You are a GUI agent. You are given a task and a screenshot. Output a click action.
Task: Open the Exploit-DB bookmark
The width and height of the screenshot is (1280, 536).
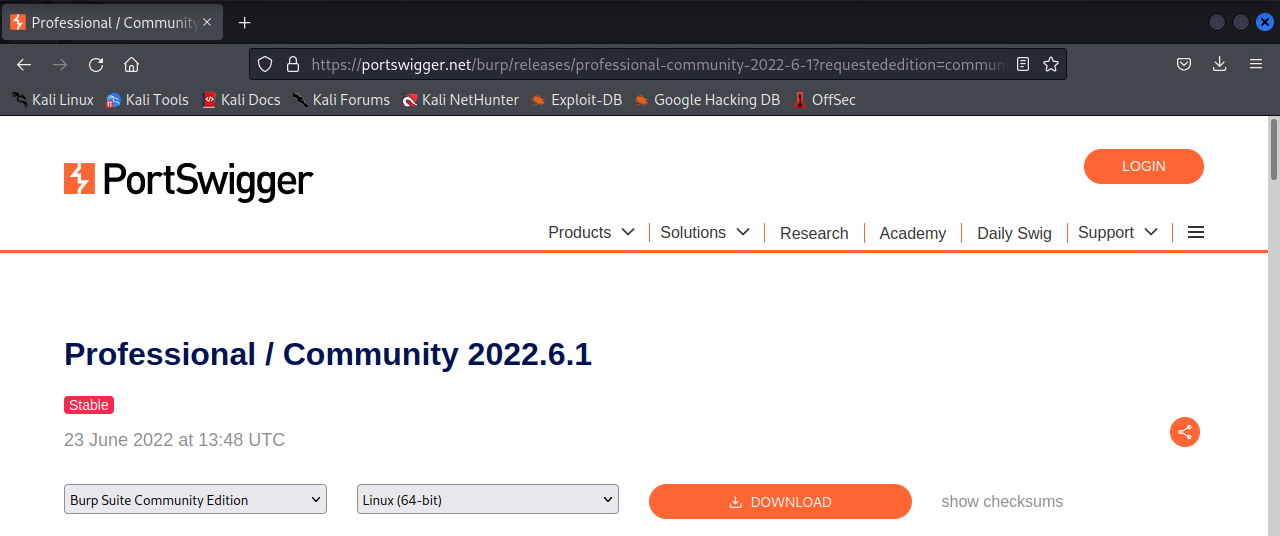576,100
